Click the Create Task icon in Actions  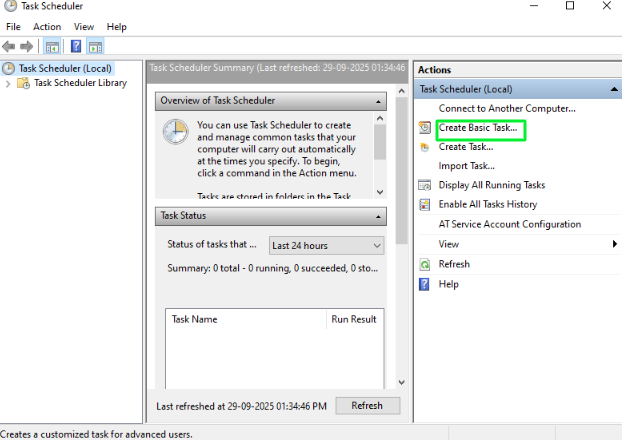coord(425,147)
